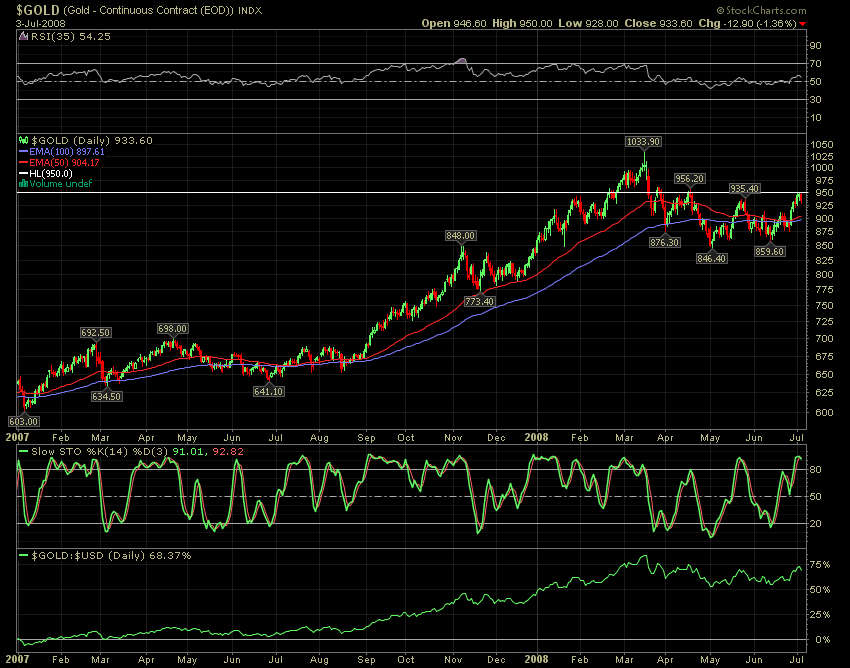Click the 3-Jul-2008 date
Screen dimensions: 850x668
tap(41, 24)
